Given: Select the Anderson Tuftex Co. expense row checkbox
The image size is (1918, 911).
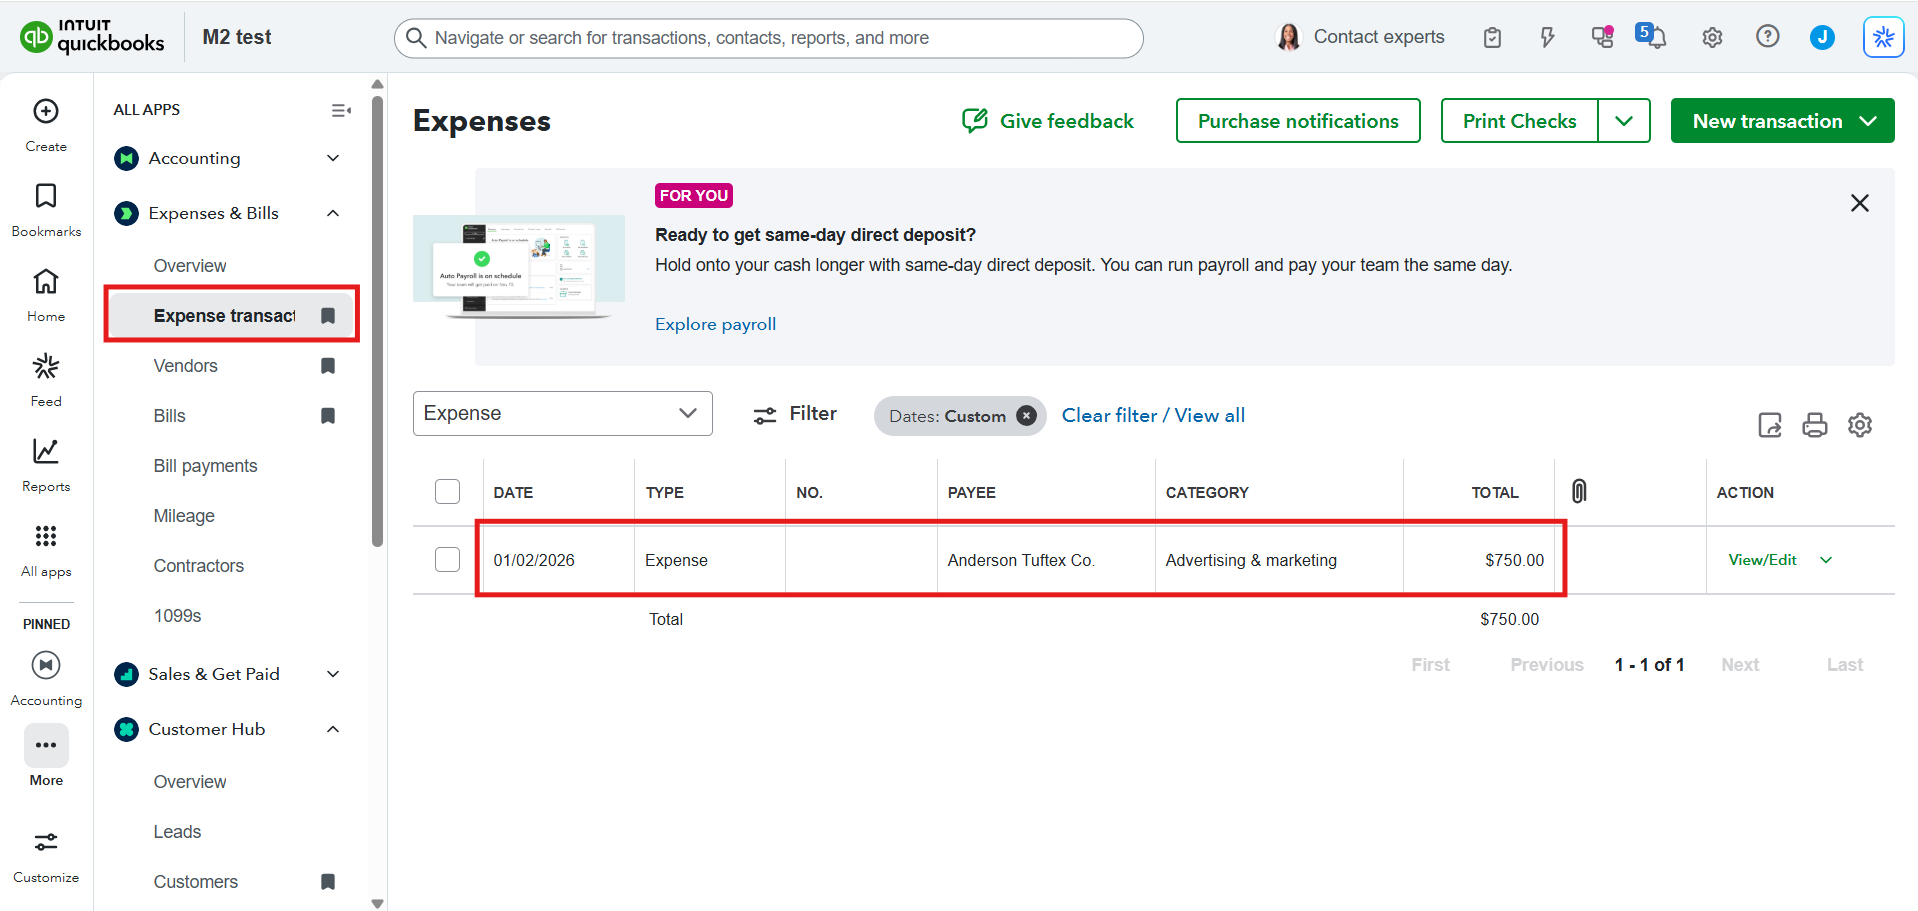Looking at the screenshot, I should point(448,560).
